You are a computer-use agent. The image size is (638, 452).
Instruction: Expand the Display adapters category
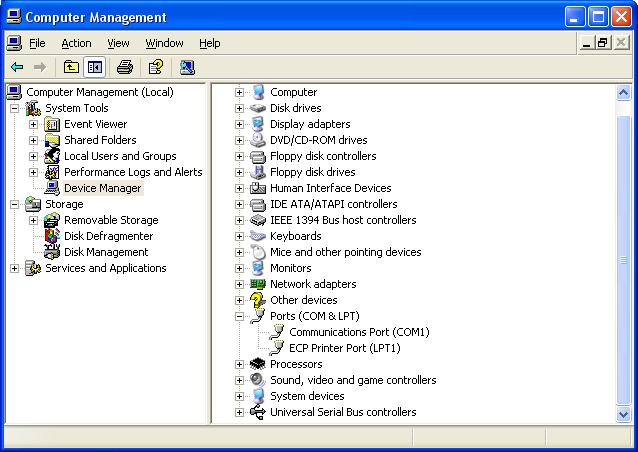[x=239, y=124]
